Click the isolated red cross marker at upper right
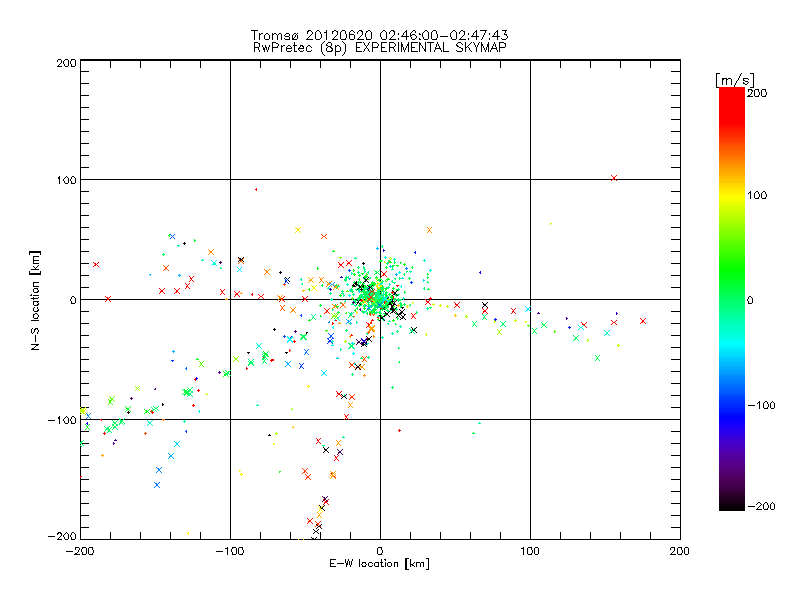The height and width of the screenshot is (600, 800). (x=614, y=178)
